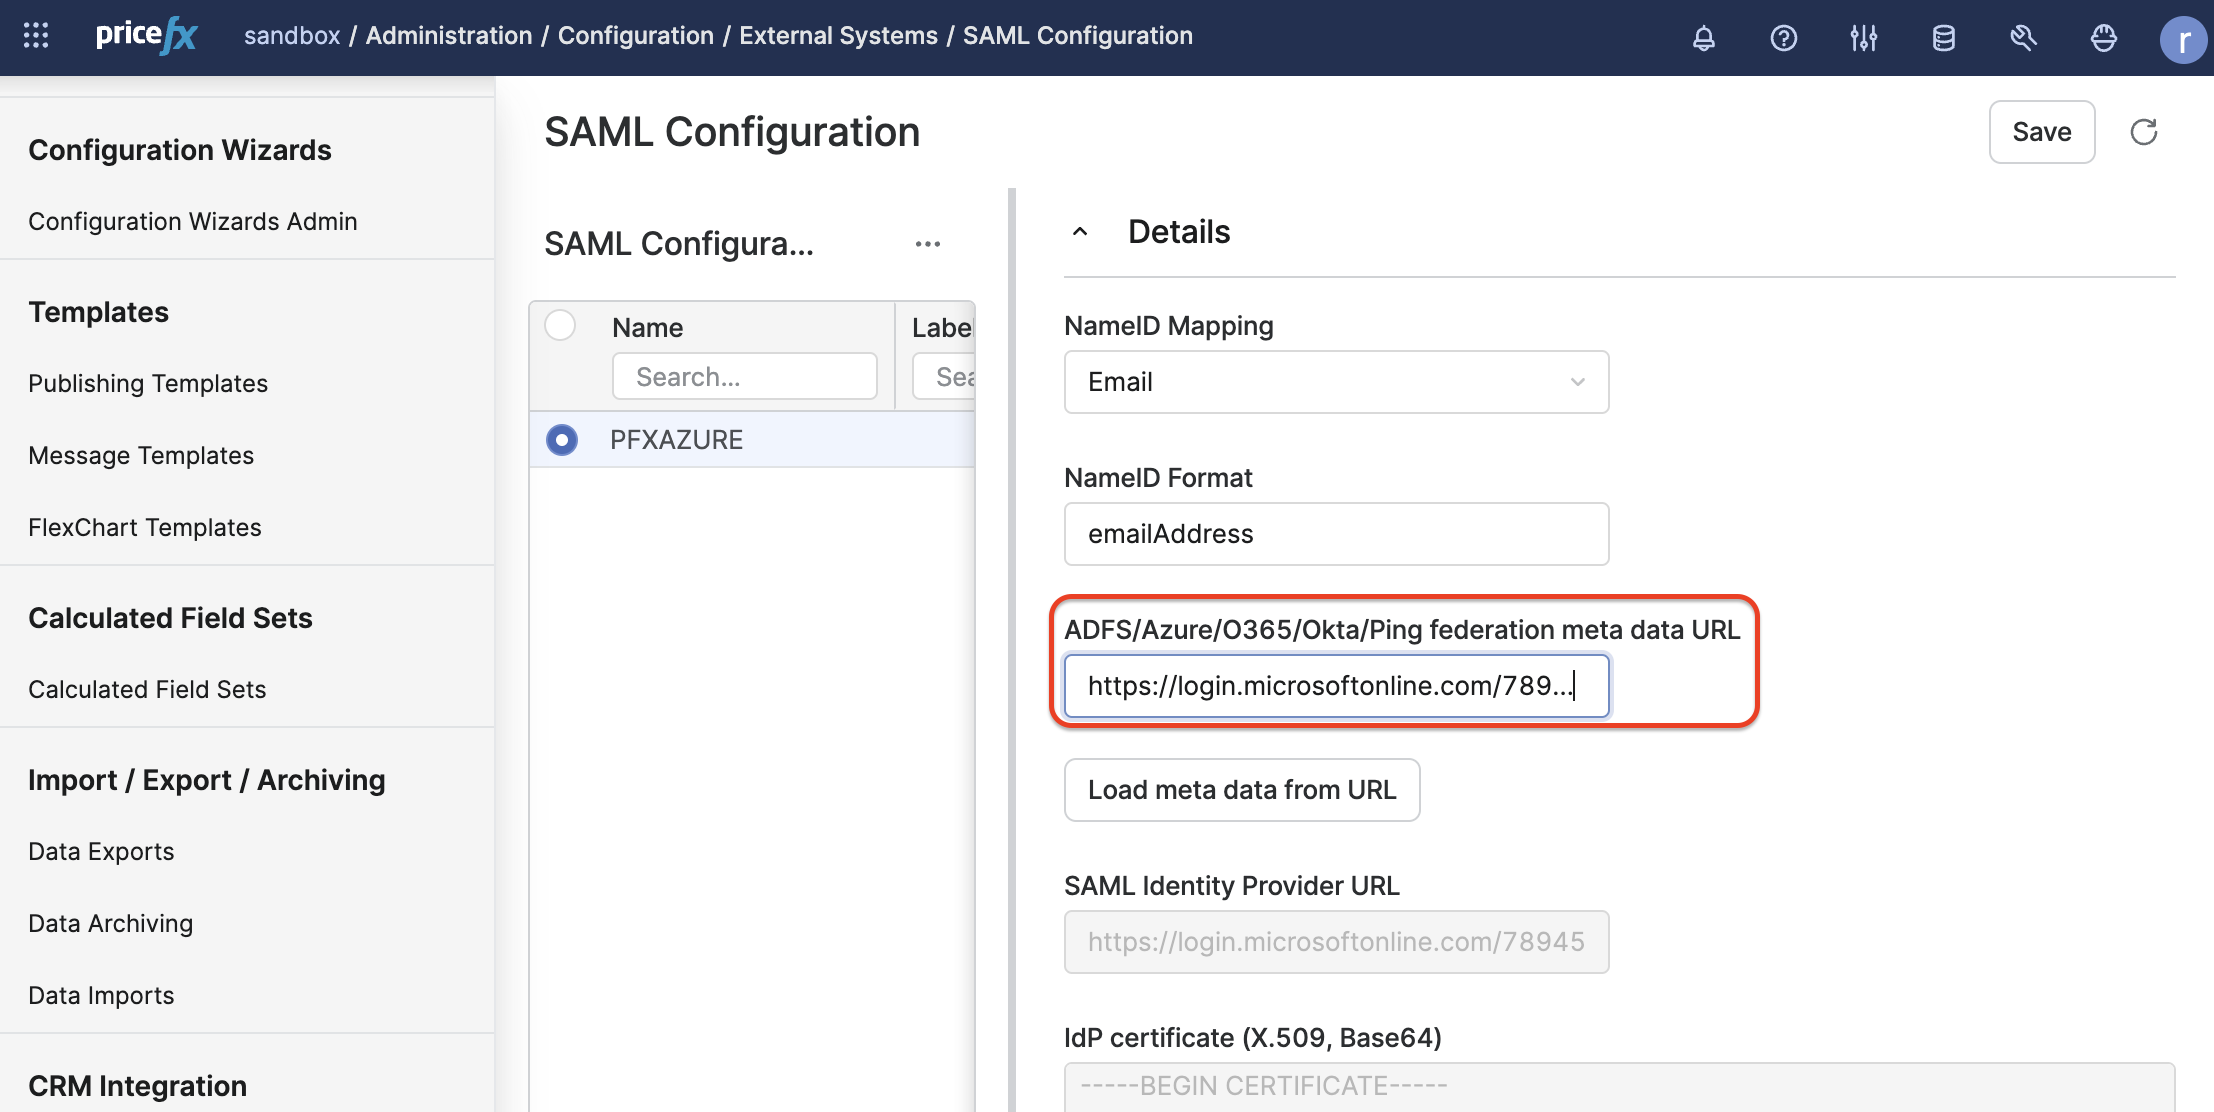Open the help question mark icon
This screenshot has height=1112, width=2214.
tap(1783, 38)
